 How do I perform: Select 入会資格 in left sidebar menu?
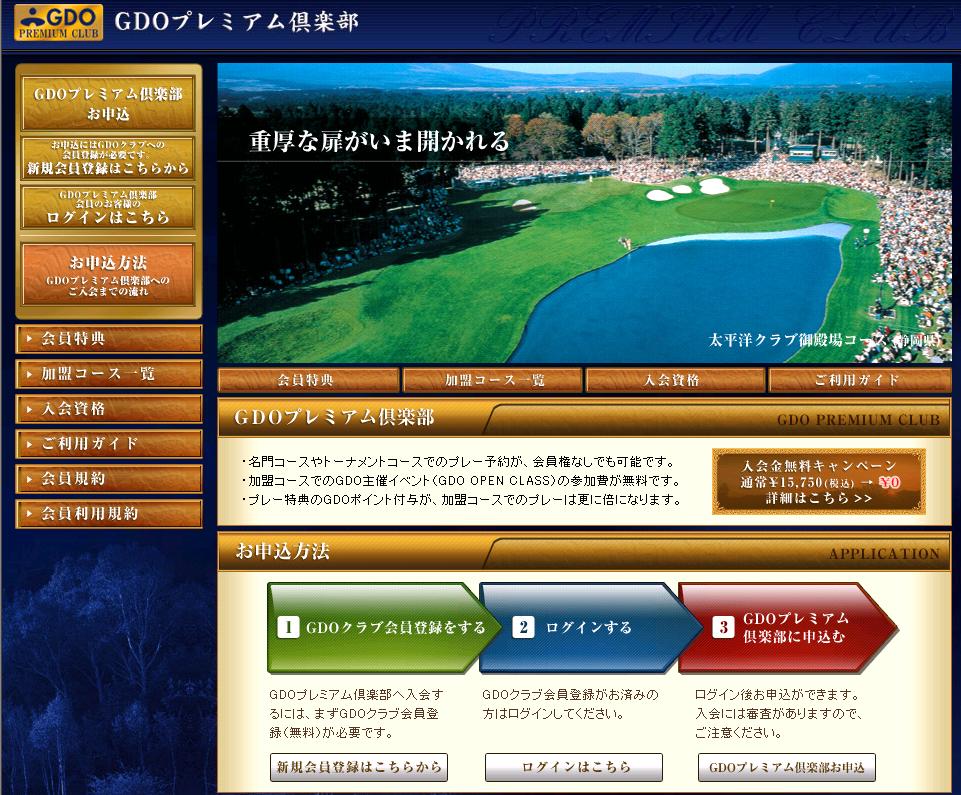point(108,409)
